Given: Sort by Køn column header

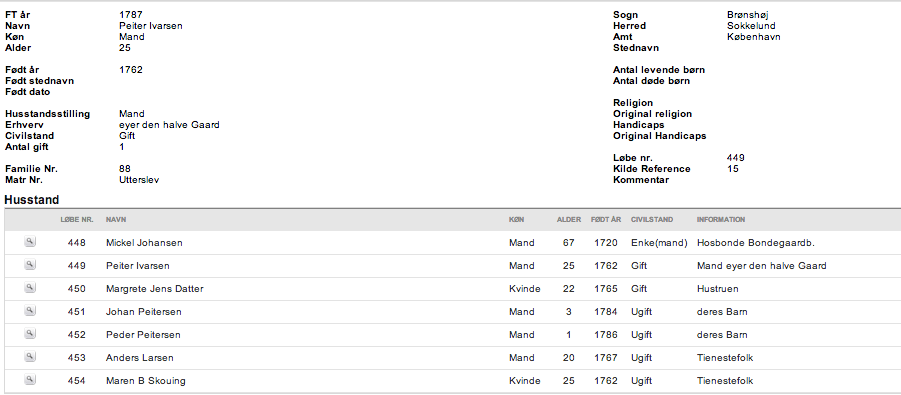Looking at the screenshot, I should coord(516,220).
